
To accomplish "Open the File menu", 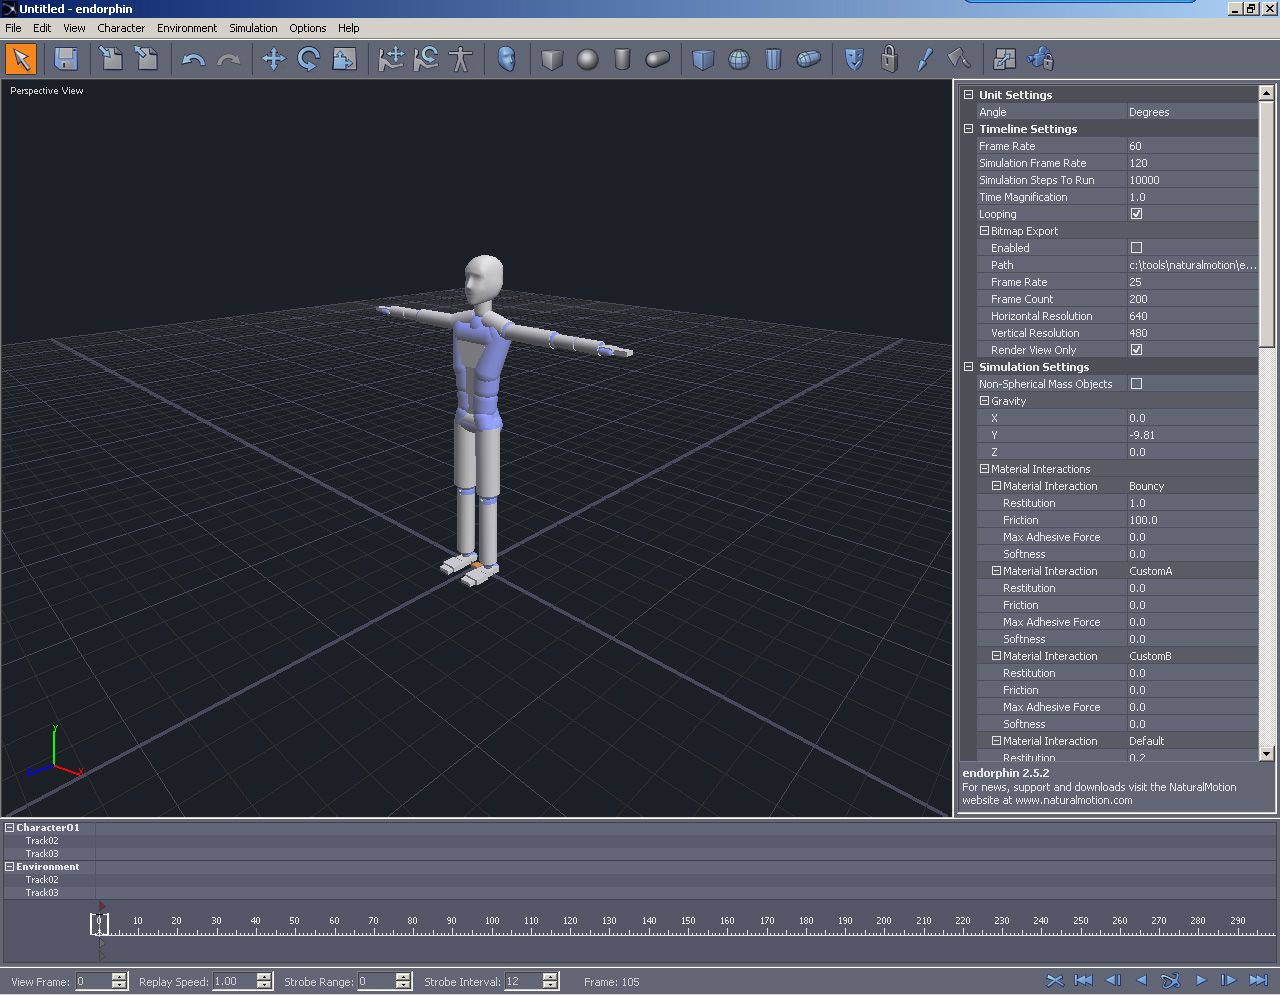I will pyautogui.click(x=13, y=28).
